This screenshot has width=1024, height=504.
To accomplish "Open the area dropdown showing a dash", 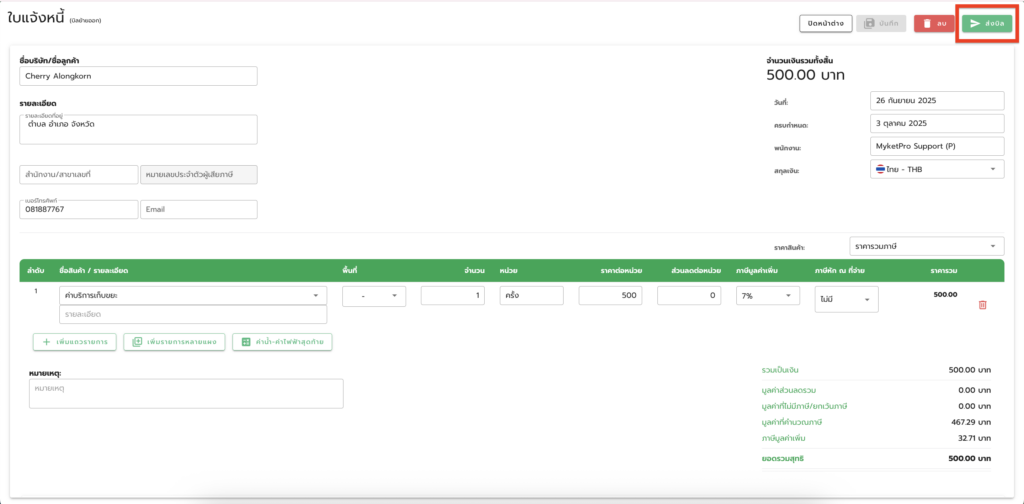I will point(374,296).
